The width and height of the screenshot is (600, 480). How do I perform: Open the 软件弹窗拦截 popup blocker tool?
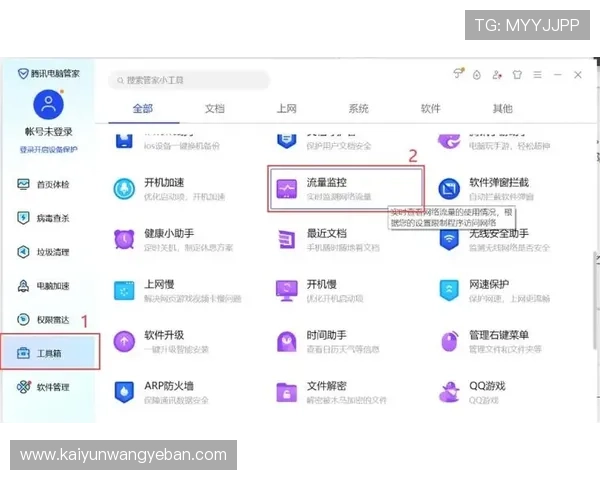click(x=486, y=189)
